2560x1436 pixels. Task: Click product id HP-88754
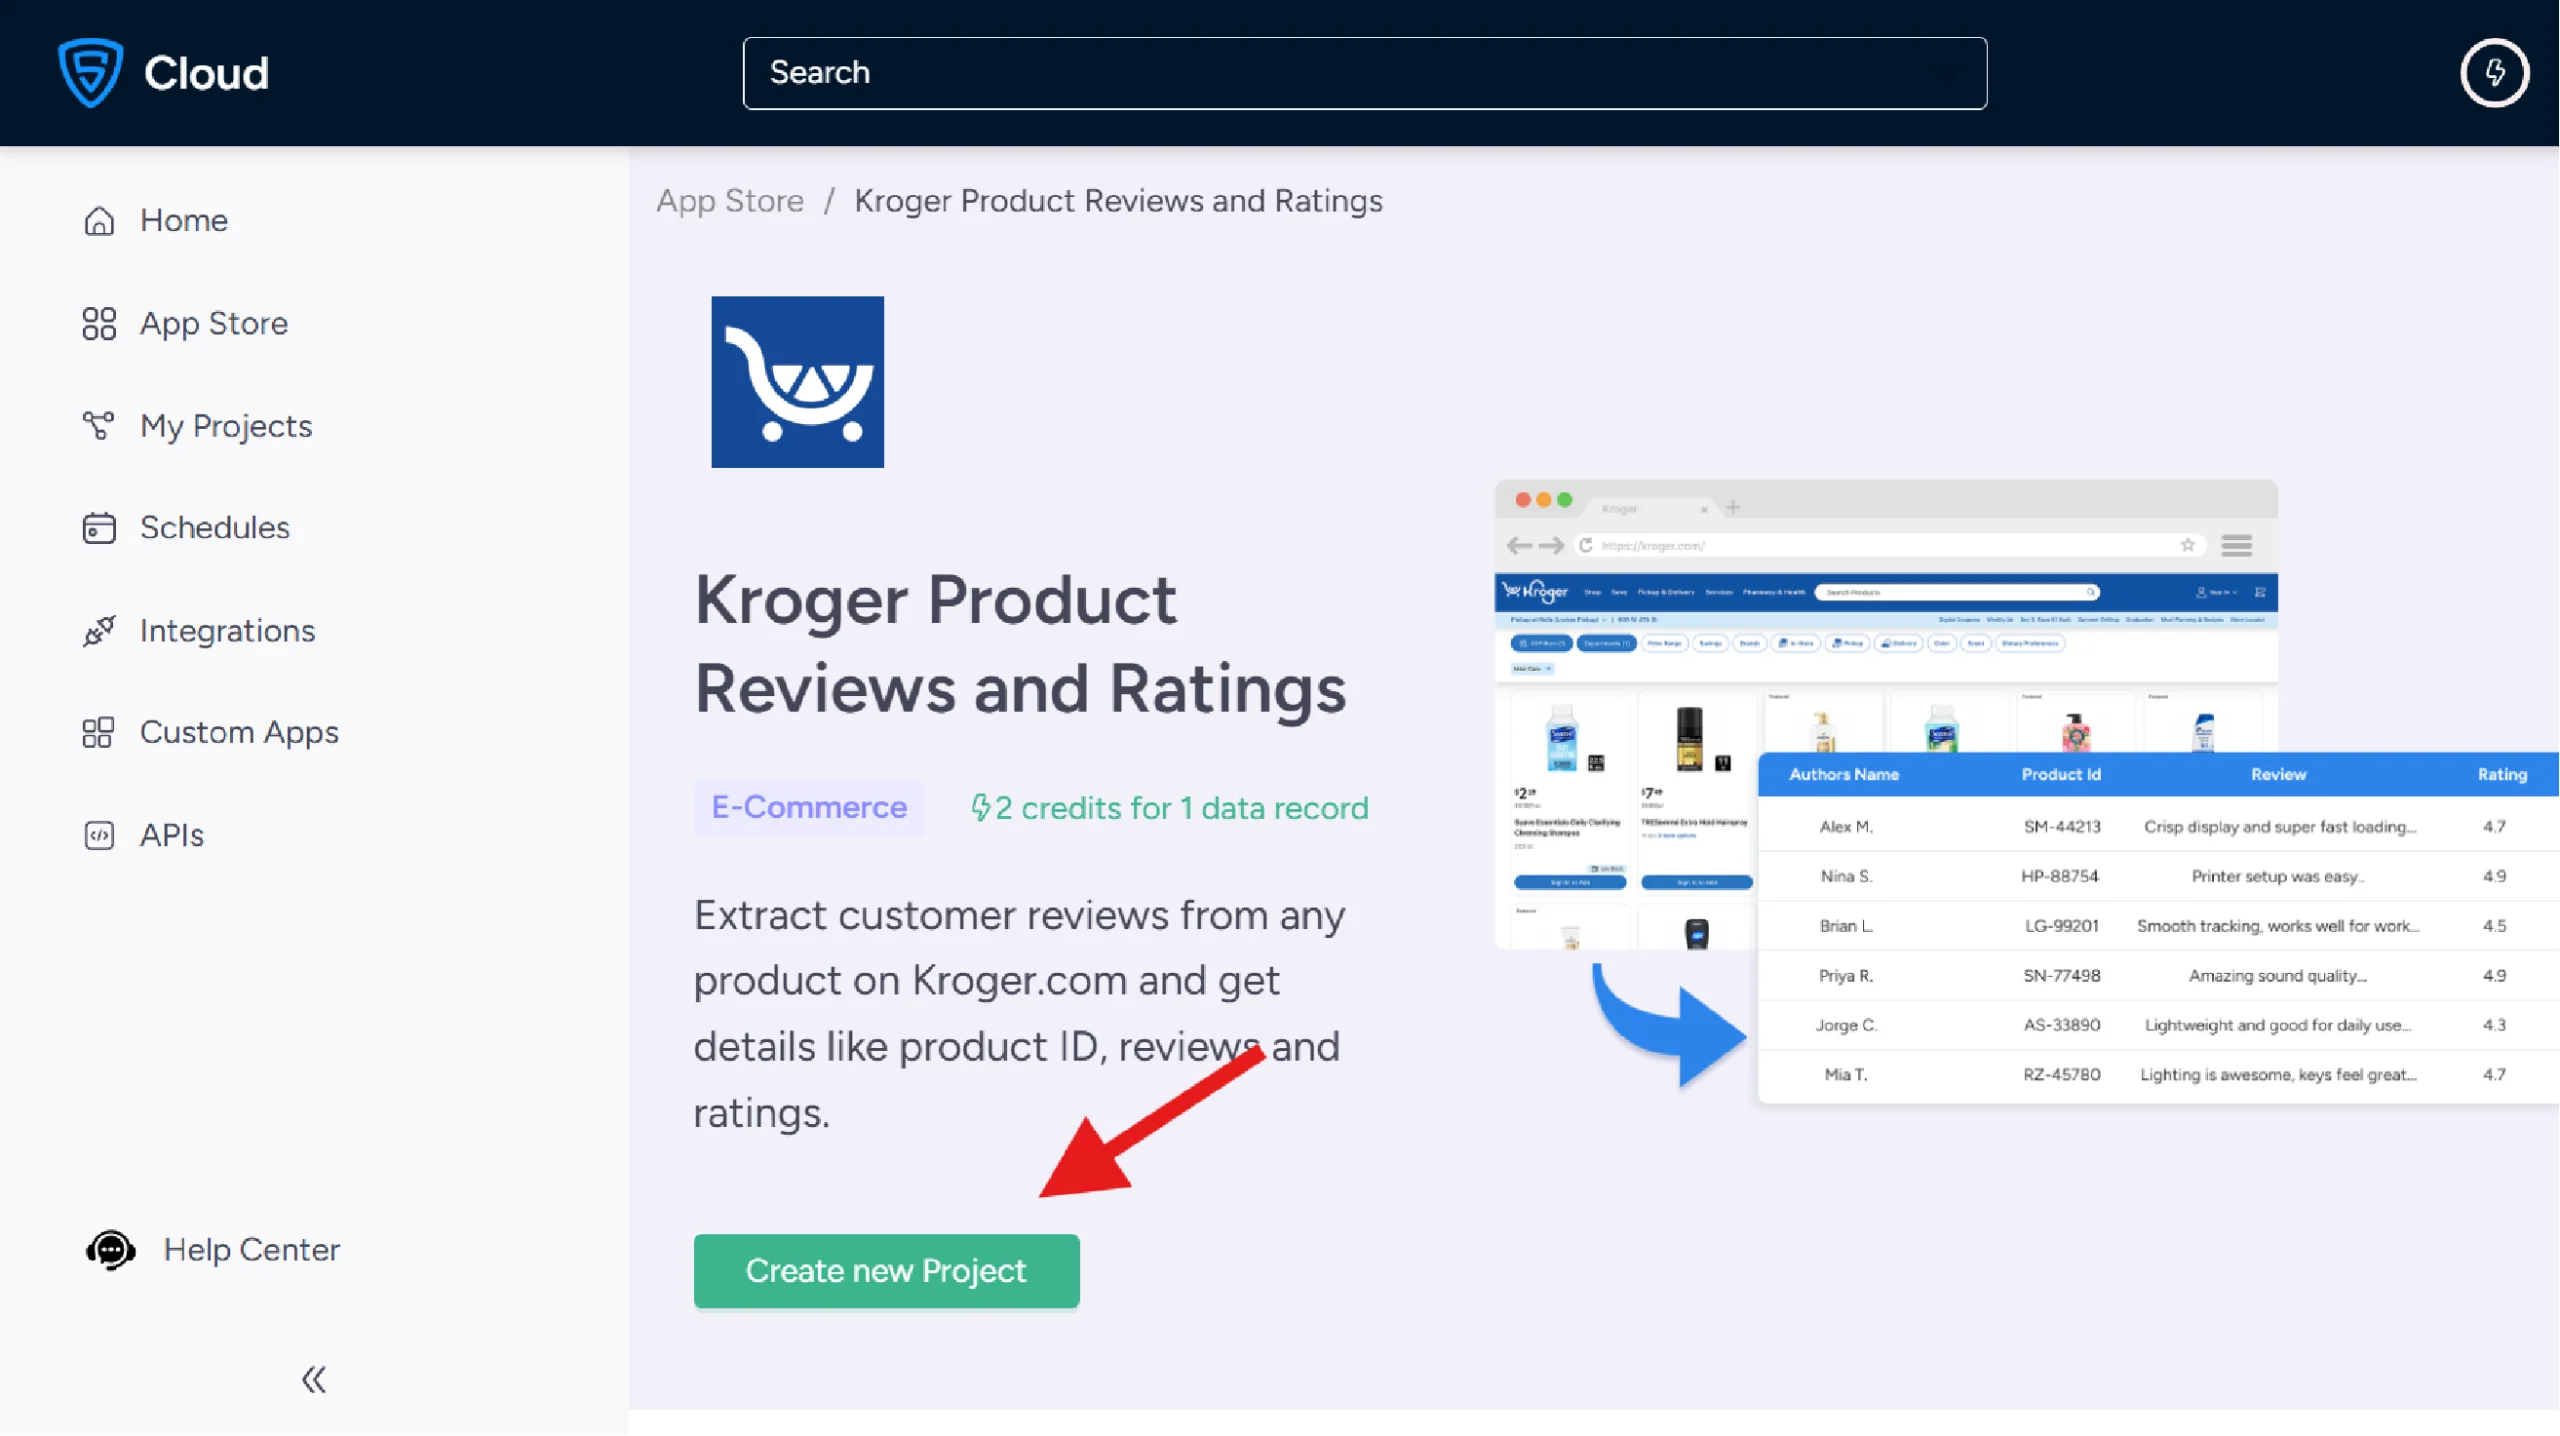pos(2059,876)
